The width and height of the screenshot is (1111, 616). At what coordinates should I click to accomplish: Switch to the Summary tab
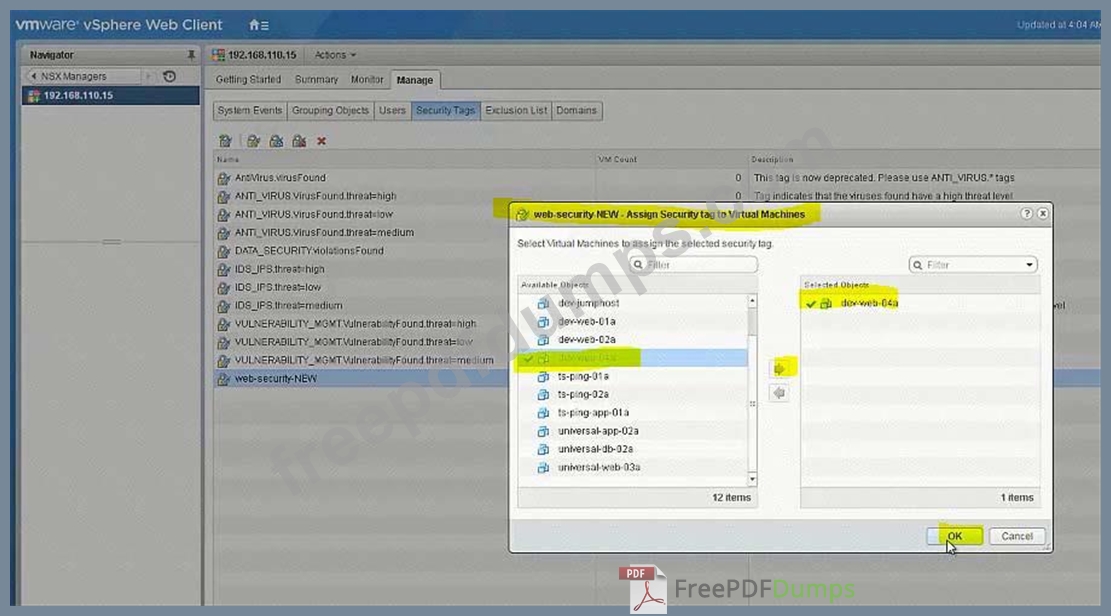point(316,79)
